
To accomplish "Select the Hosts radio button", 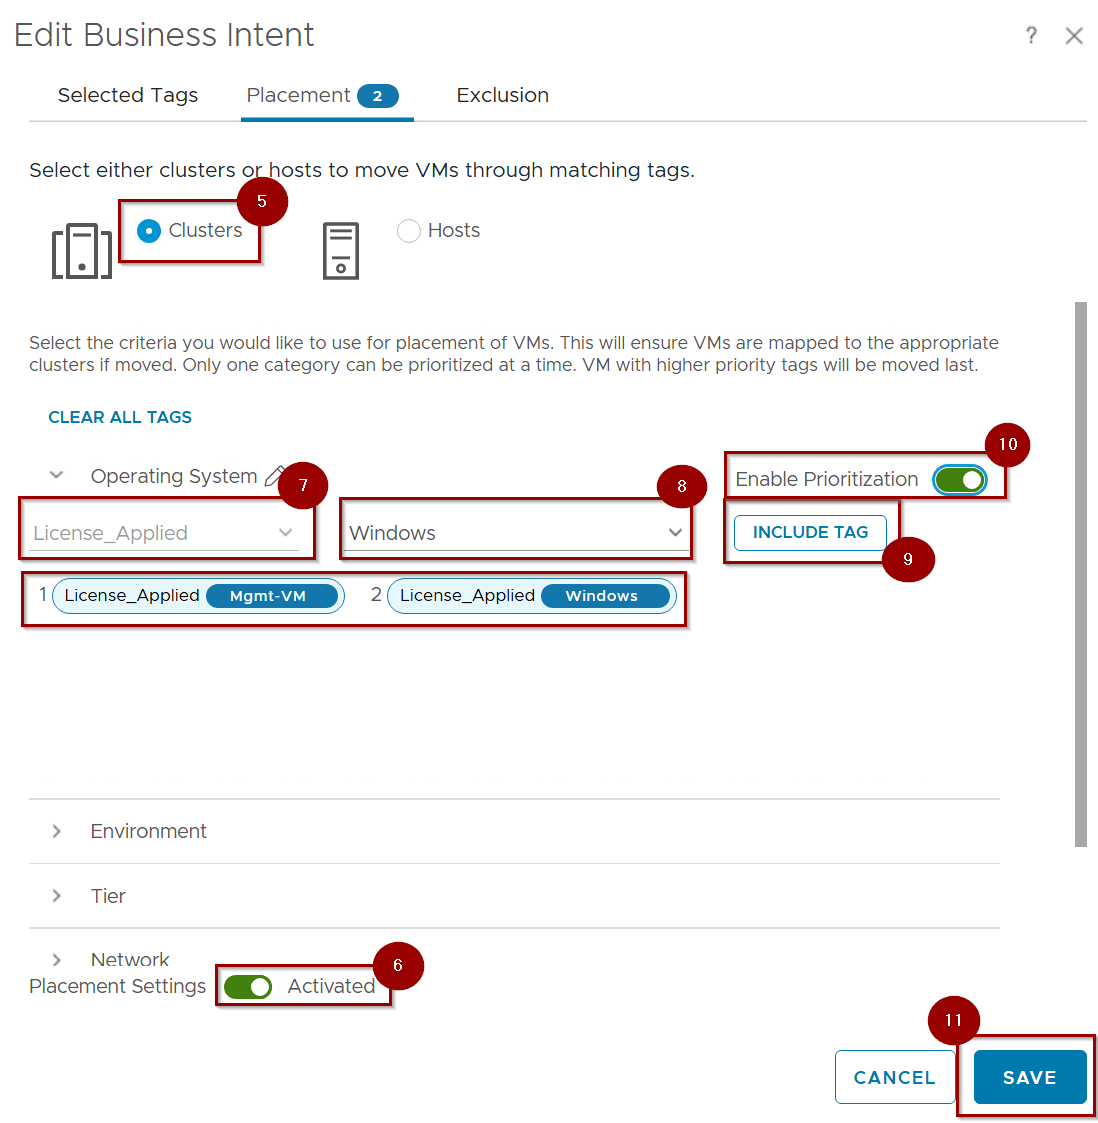I will click(409, 231).
